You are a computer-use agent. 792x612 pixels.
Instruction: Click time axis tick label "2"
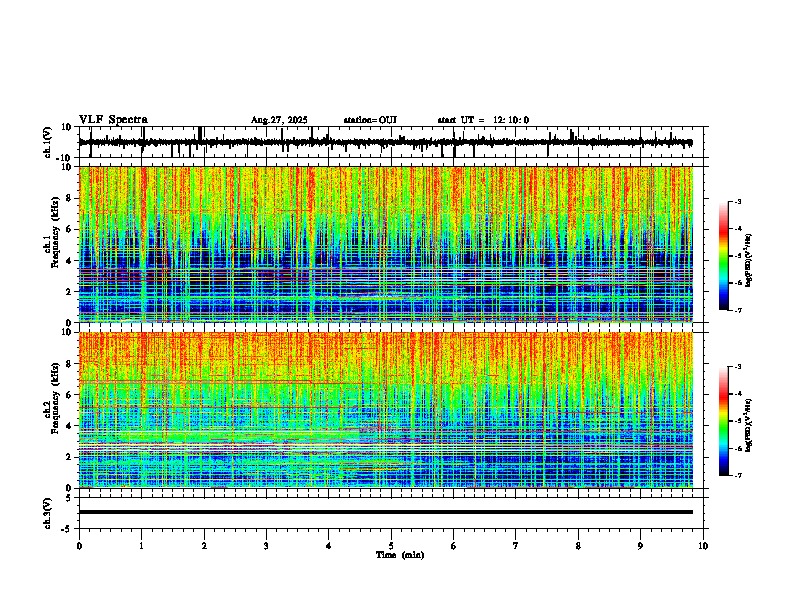(x=204, y=546)
